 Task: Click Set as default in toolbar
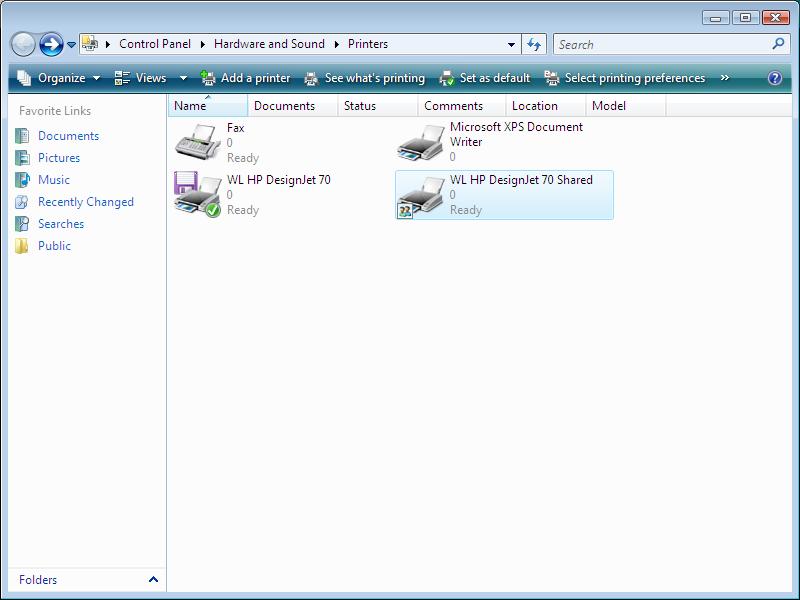(x=485, y=78)
